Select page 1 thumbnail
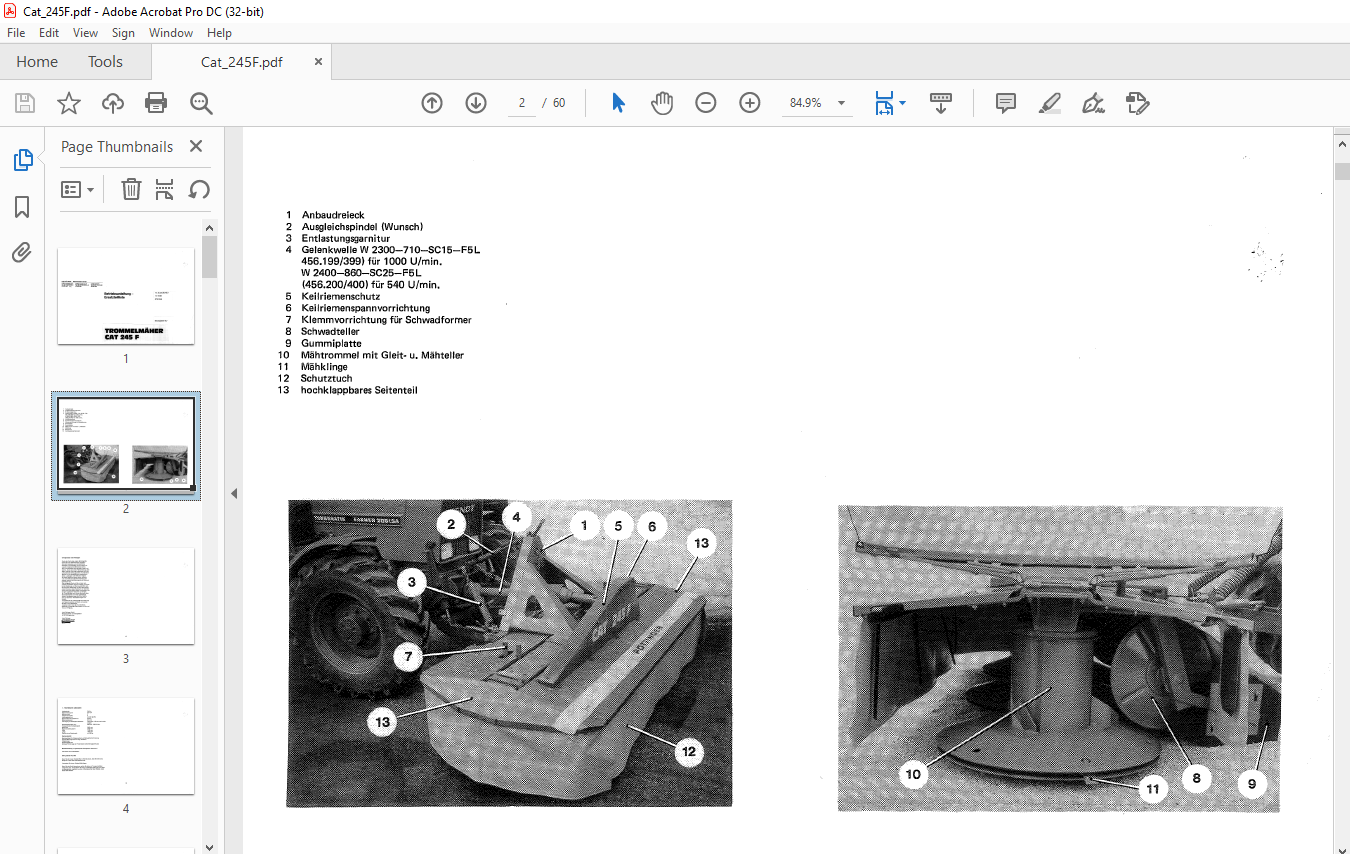Image resolution: width=1350 pixels, height=854 pixels. pos(126,296)
